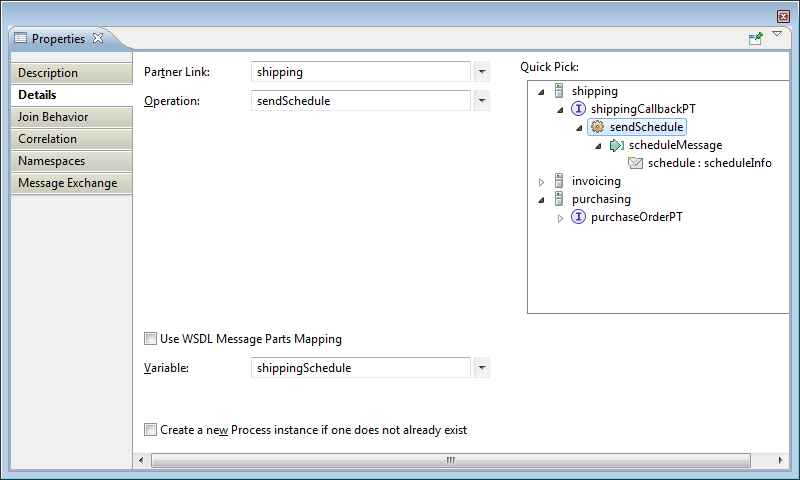
Task: Switch to the Correlation tab
Action: click(x=47, y=139)
